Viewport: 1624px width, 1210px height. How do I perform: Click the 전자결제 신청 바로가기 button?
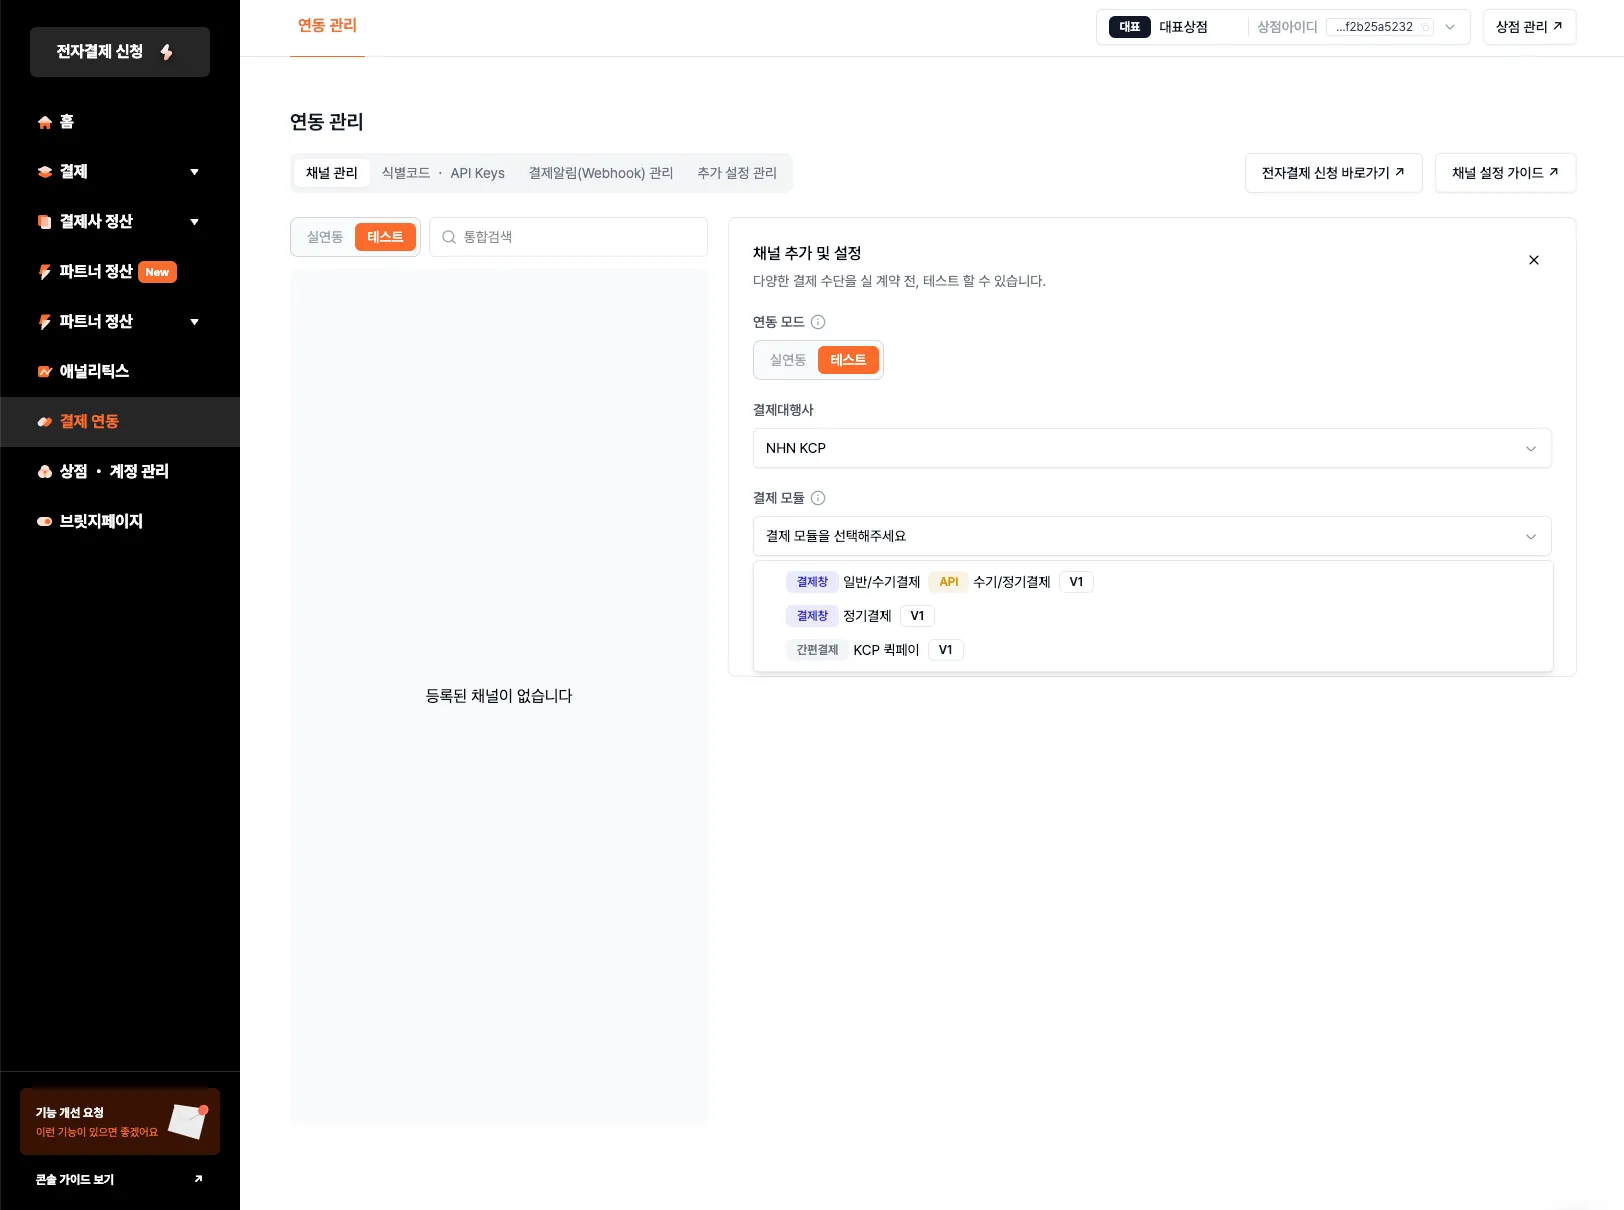(x=1332, y=173)
